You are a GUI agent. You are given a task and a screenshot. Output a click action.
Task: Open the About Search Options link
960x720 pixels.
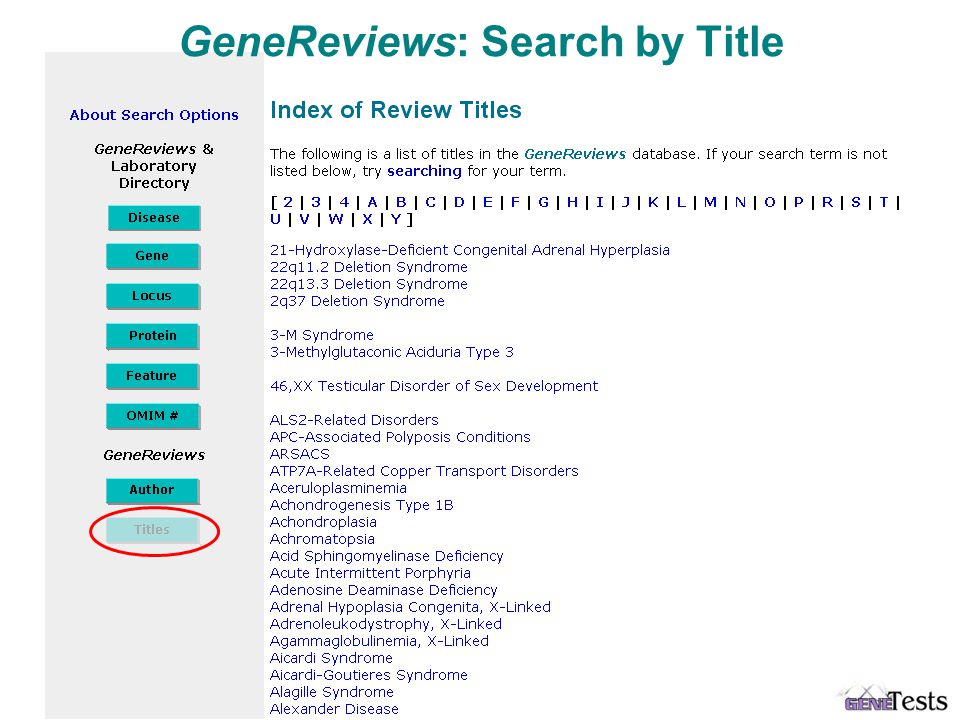(154, 115)
